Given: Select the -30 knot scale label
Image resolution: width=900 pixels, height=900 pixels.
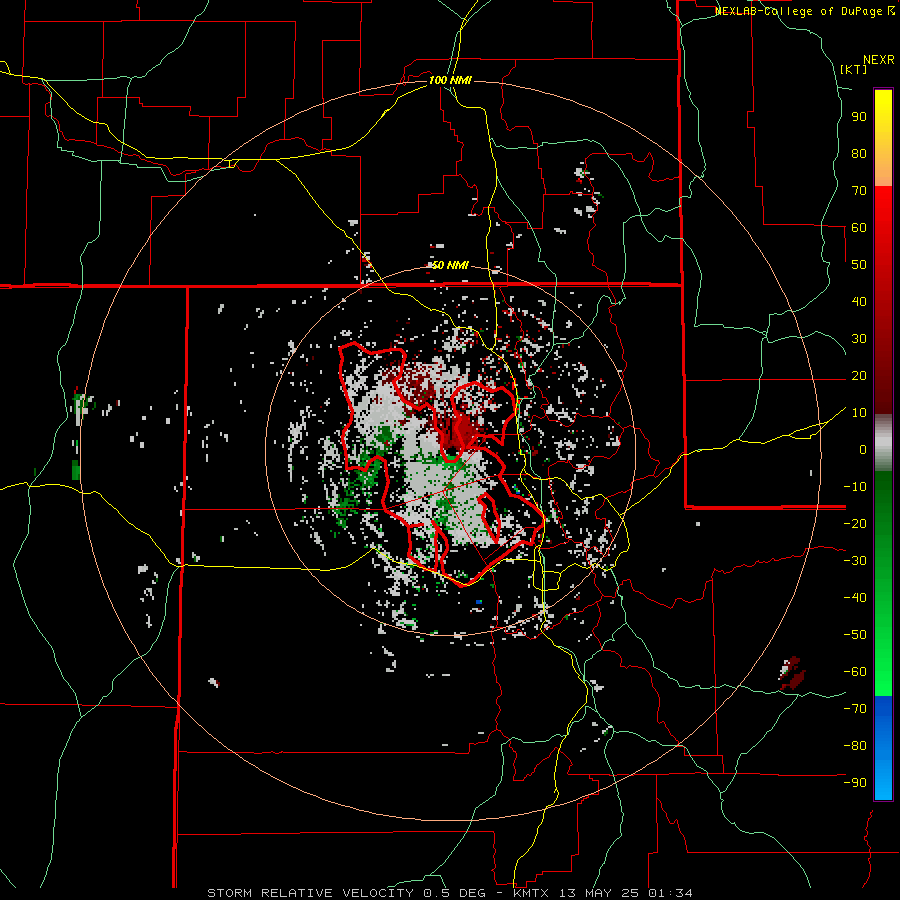Looking at the screenshot, I should (855, 561).
